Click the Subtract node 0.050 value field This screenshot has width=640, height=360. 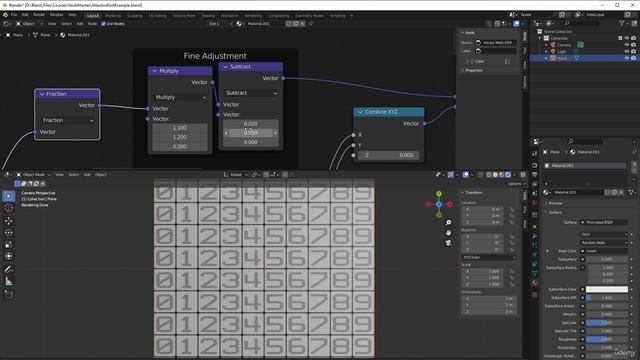point(251,133)
